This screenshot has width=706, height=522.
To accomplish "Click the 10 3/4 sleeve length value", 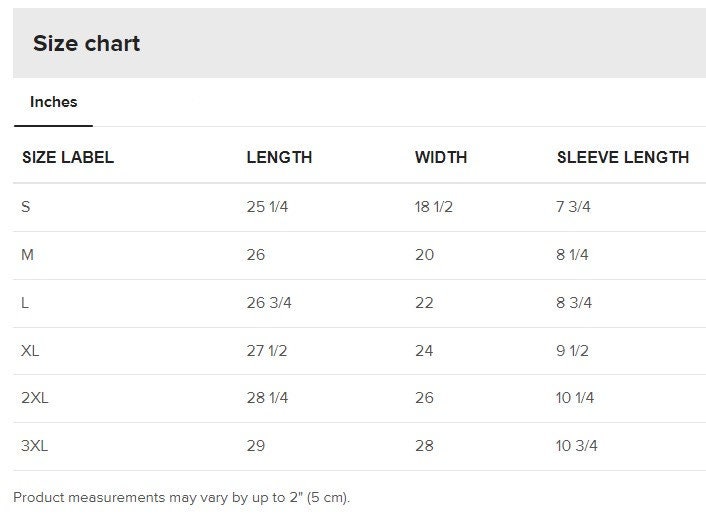I will pyautogui.click(x=576, y=446).
